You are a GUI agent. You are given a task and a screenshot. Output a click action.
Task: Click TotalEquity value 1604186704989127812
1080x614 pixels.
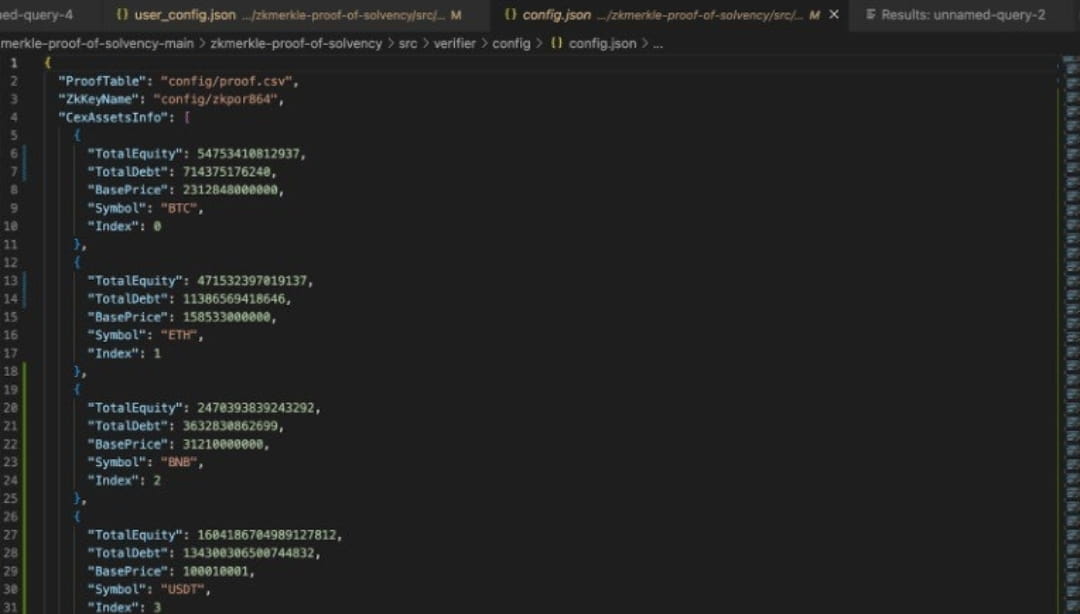point(267,535)
